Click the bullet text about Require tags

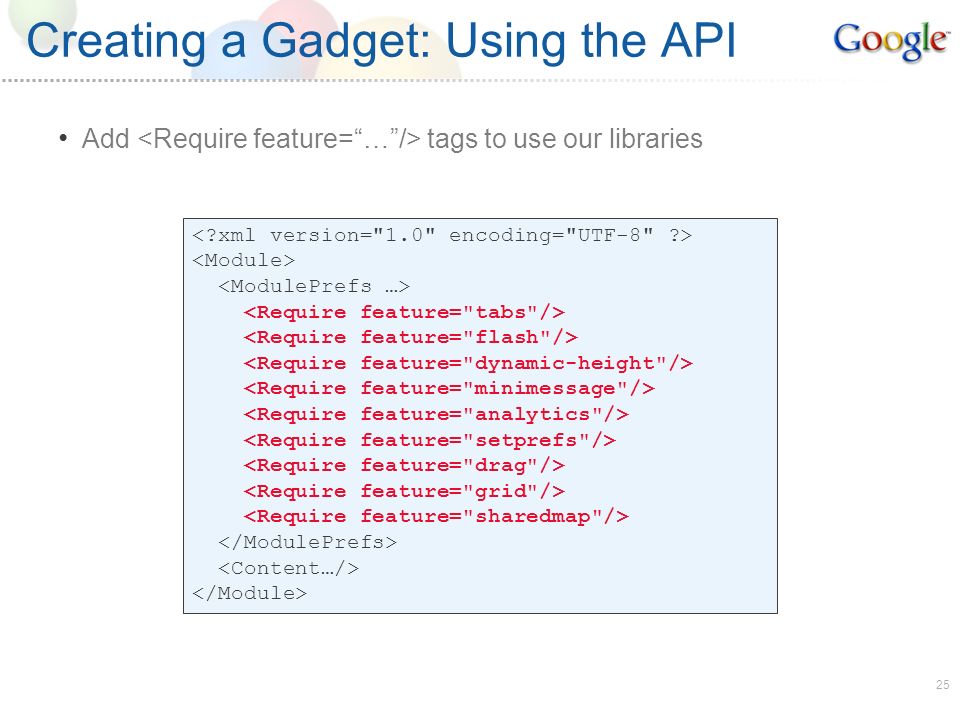click(x=392, y=139)
